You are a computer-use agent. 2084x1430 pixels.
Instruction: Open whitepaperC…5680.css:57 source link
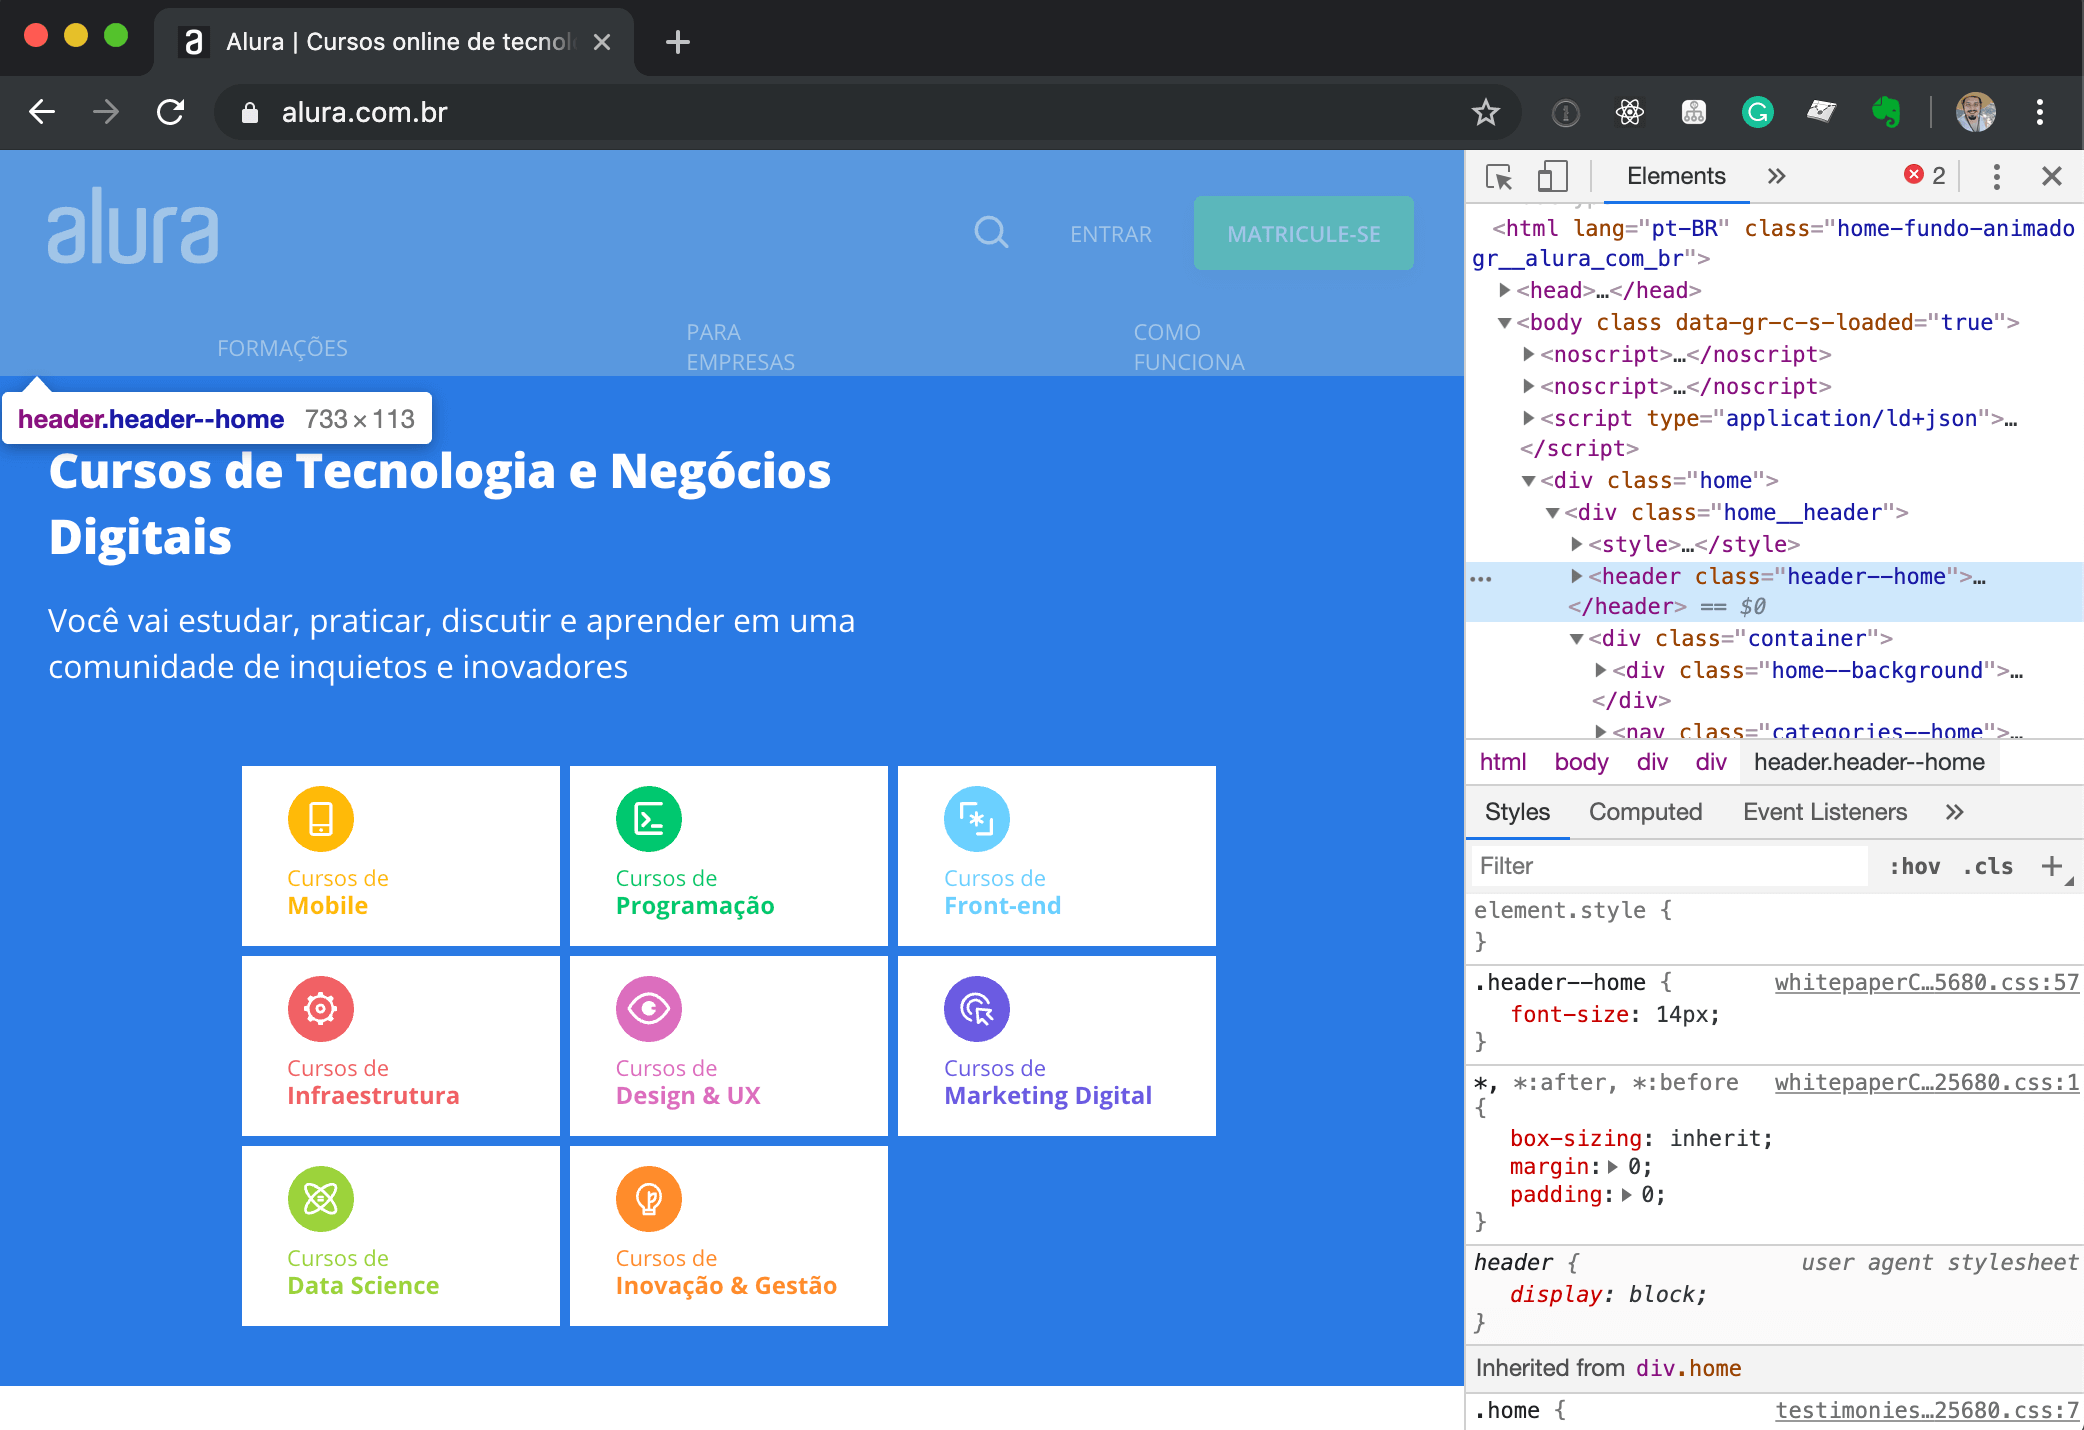(x=1926, y=983)
